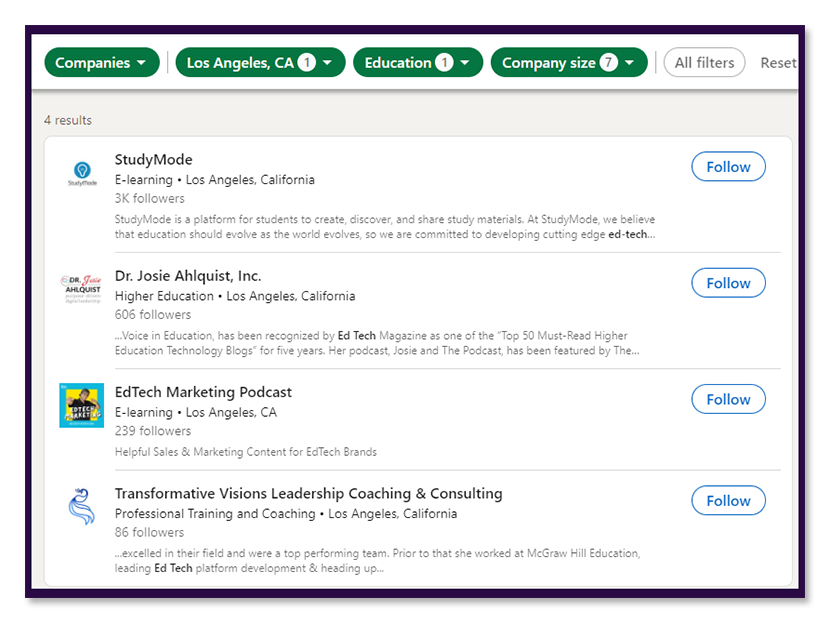The width and height of the screenshot is (830, 623).
Task: Open the StudyMode company title link
Action: 154,159
